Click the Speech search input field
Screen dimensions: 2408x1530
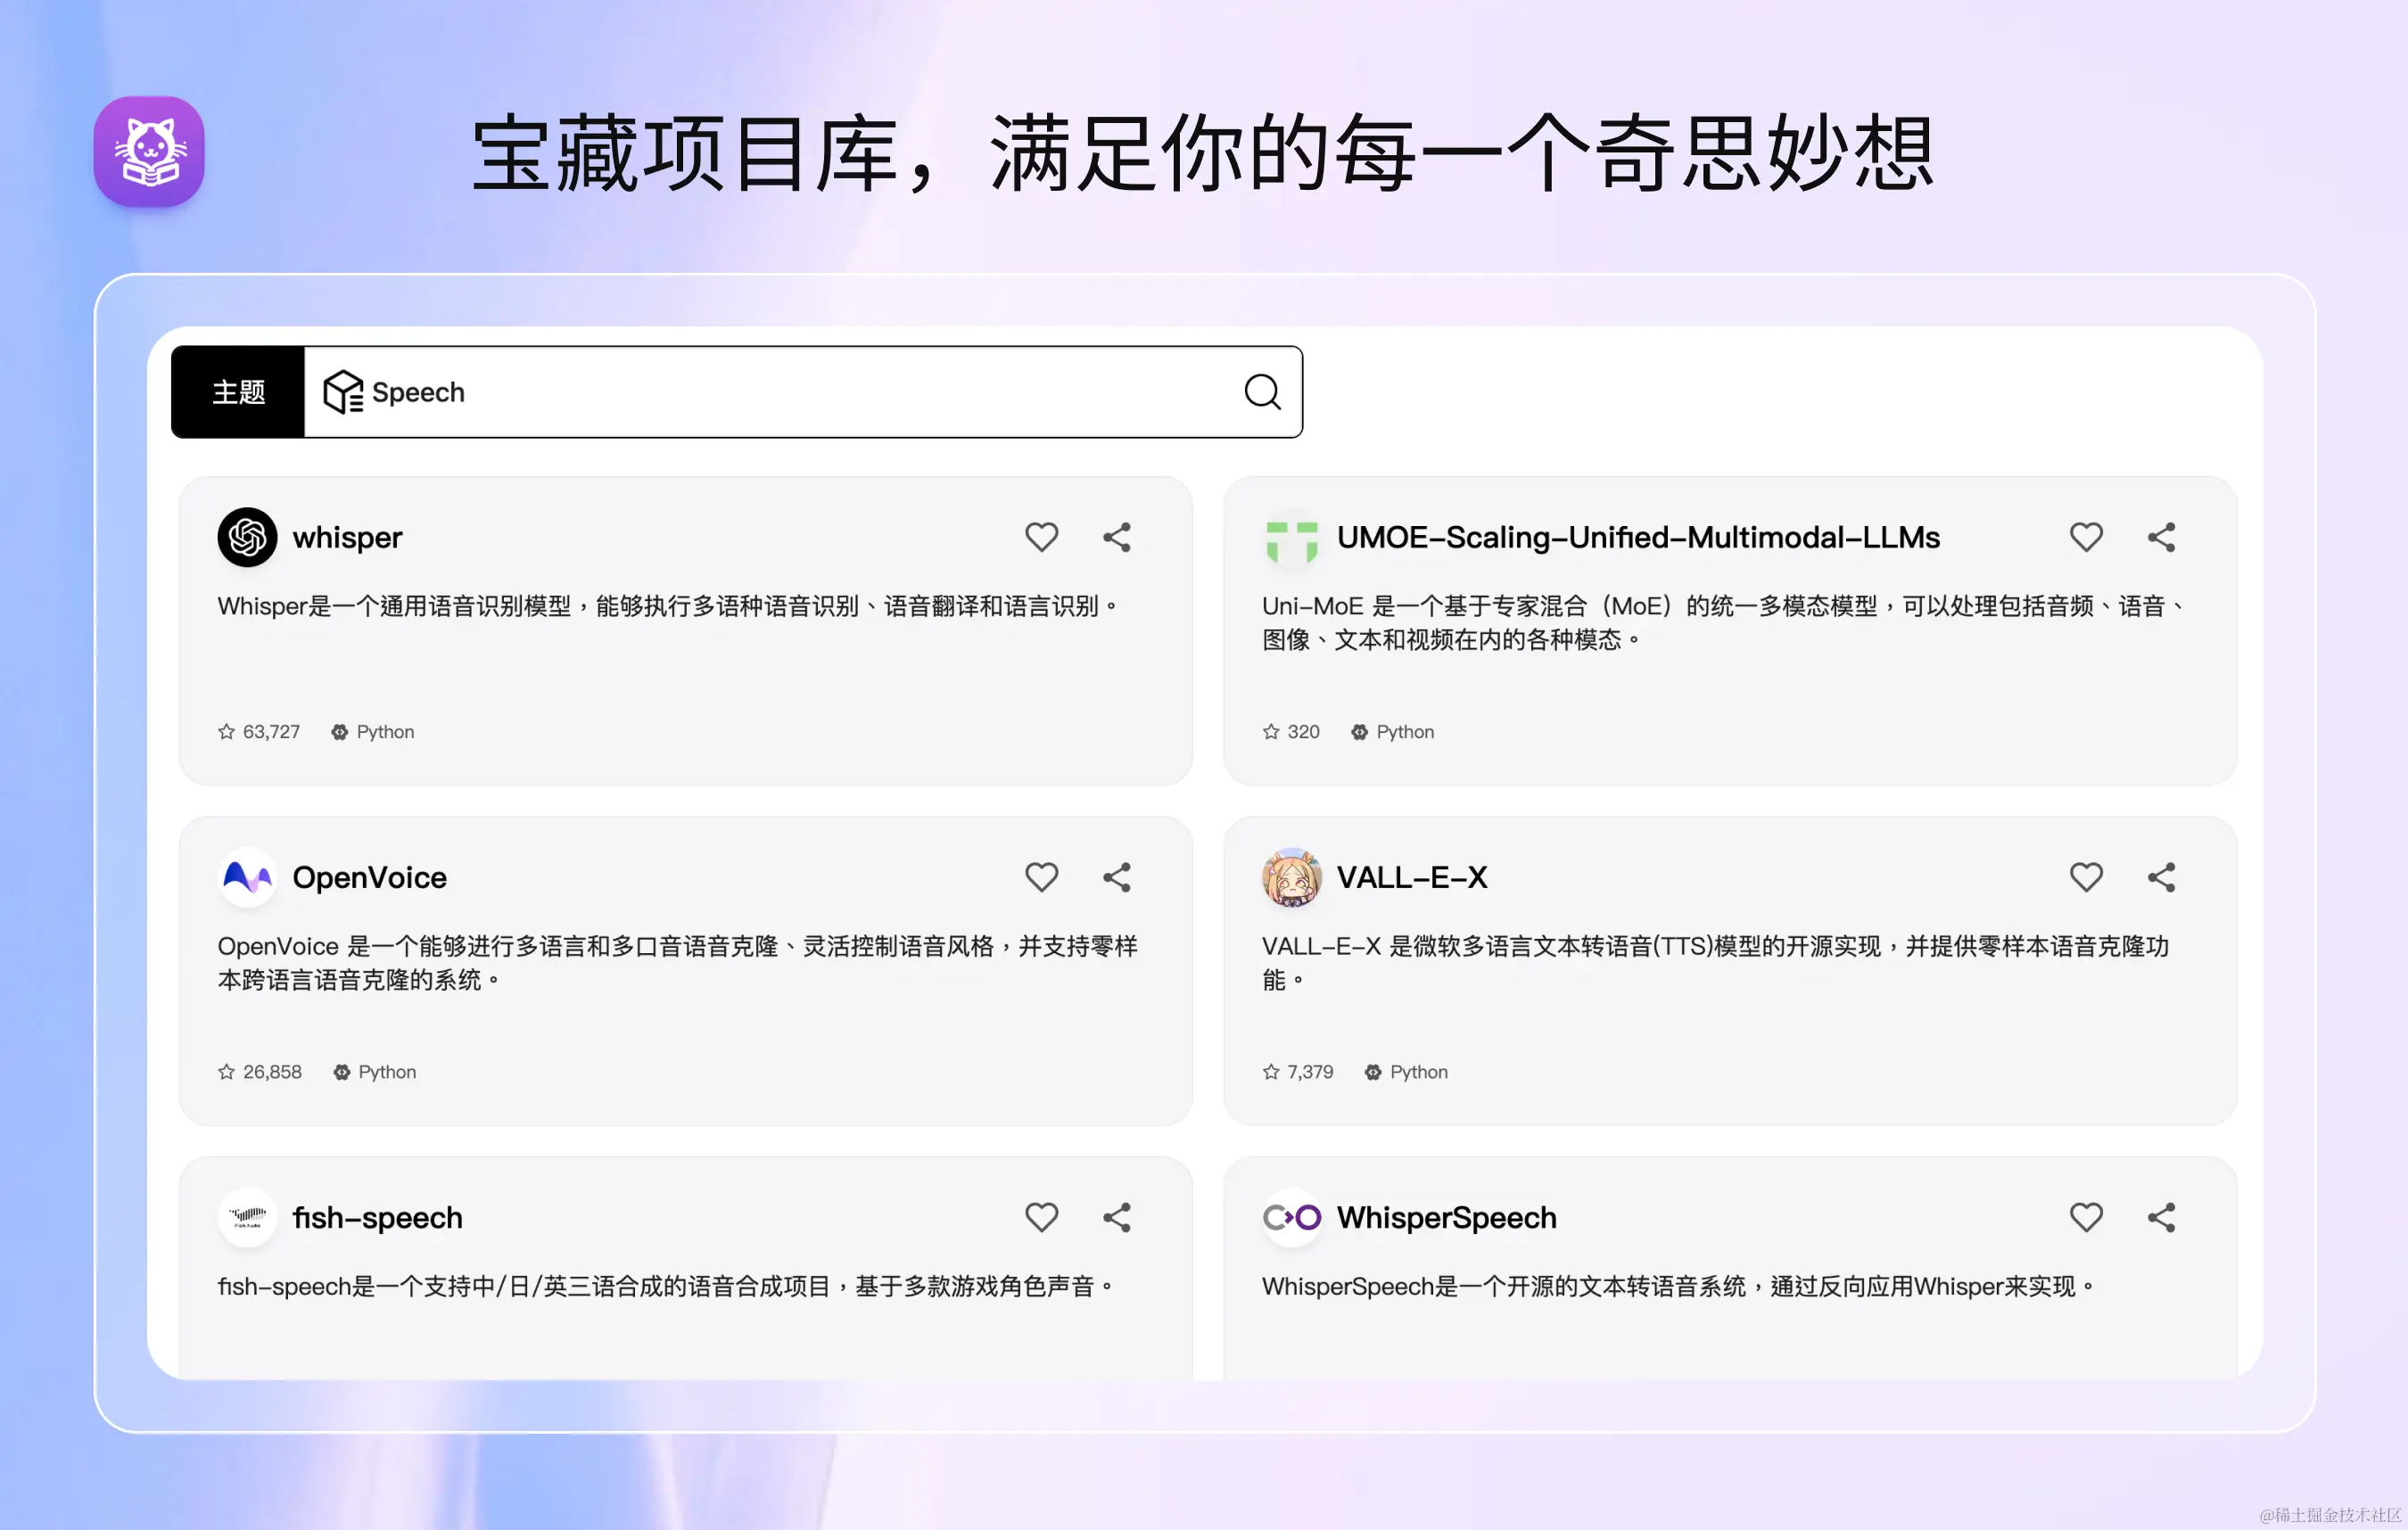tap(803, 392)
